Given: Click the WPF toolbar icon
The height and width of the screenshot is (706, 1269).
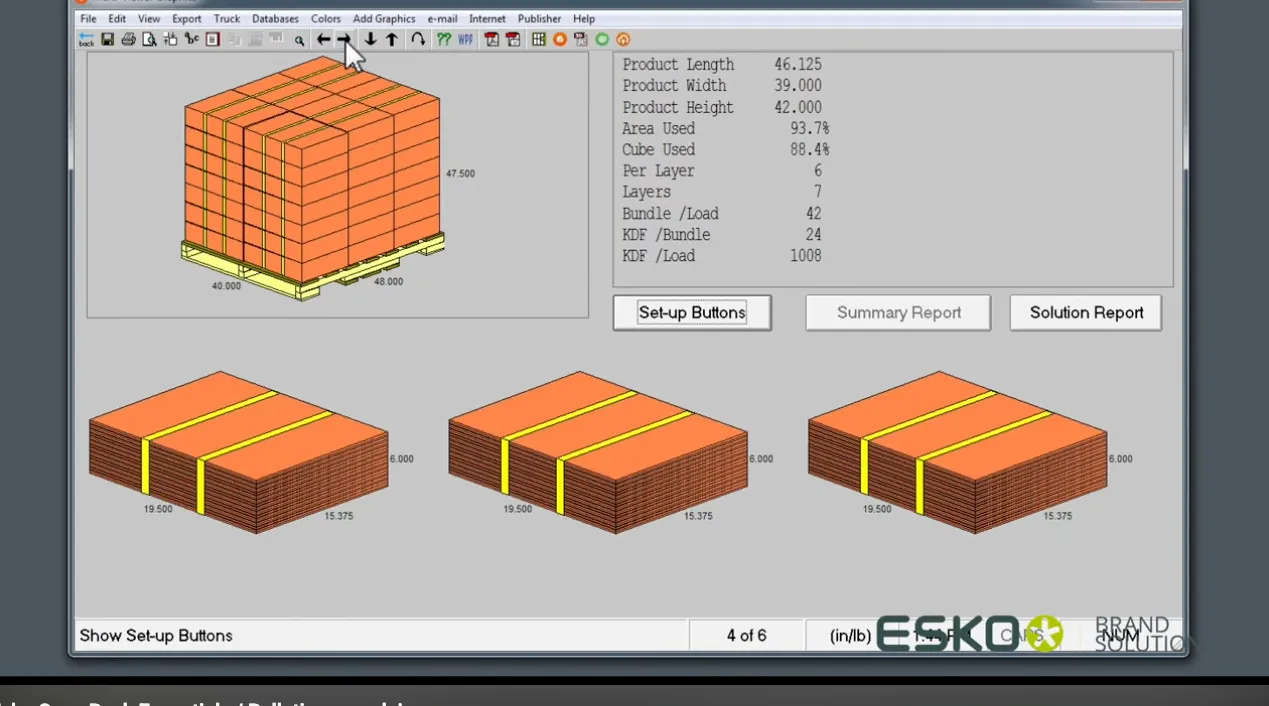Looking at the screenshot, I should coord(466,40).
